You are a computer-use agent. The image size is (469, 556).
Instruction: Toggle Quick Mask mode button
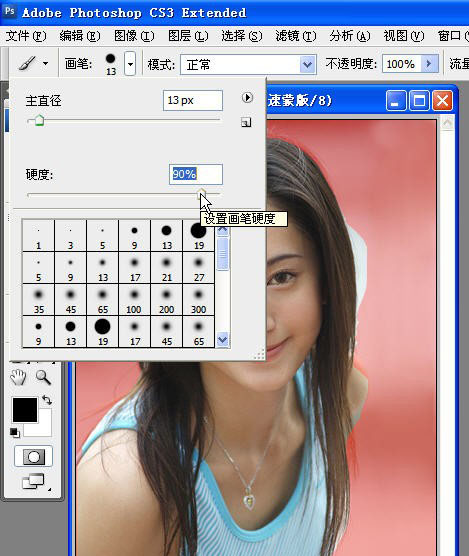click(x=33, y=456)
